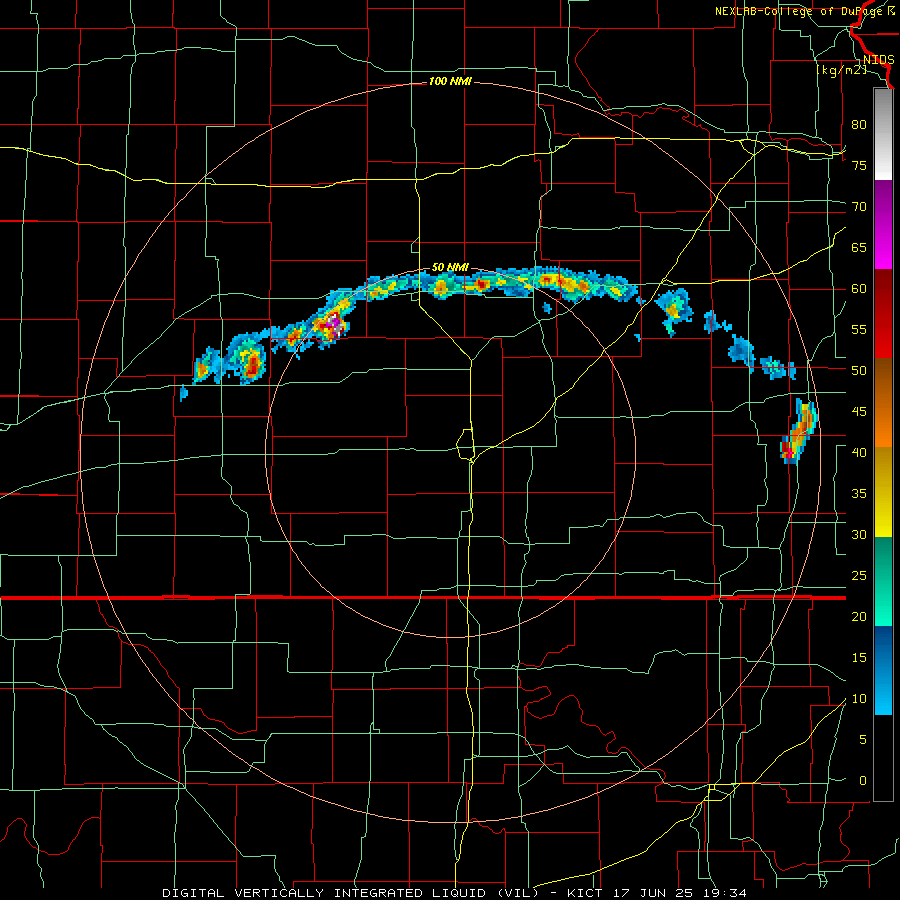Click the 25 value on the color scale
Viewport: 900px width, 900px height.
859,575
